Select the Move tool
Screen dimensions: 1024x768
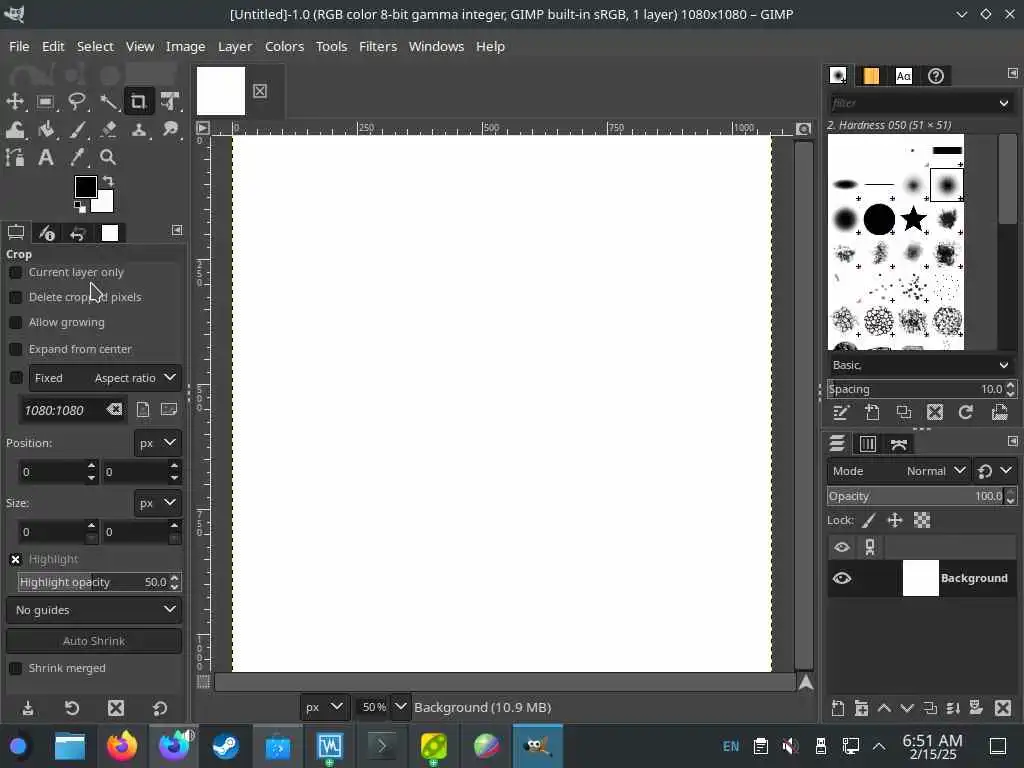[15, 101]
